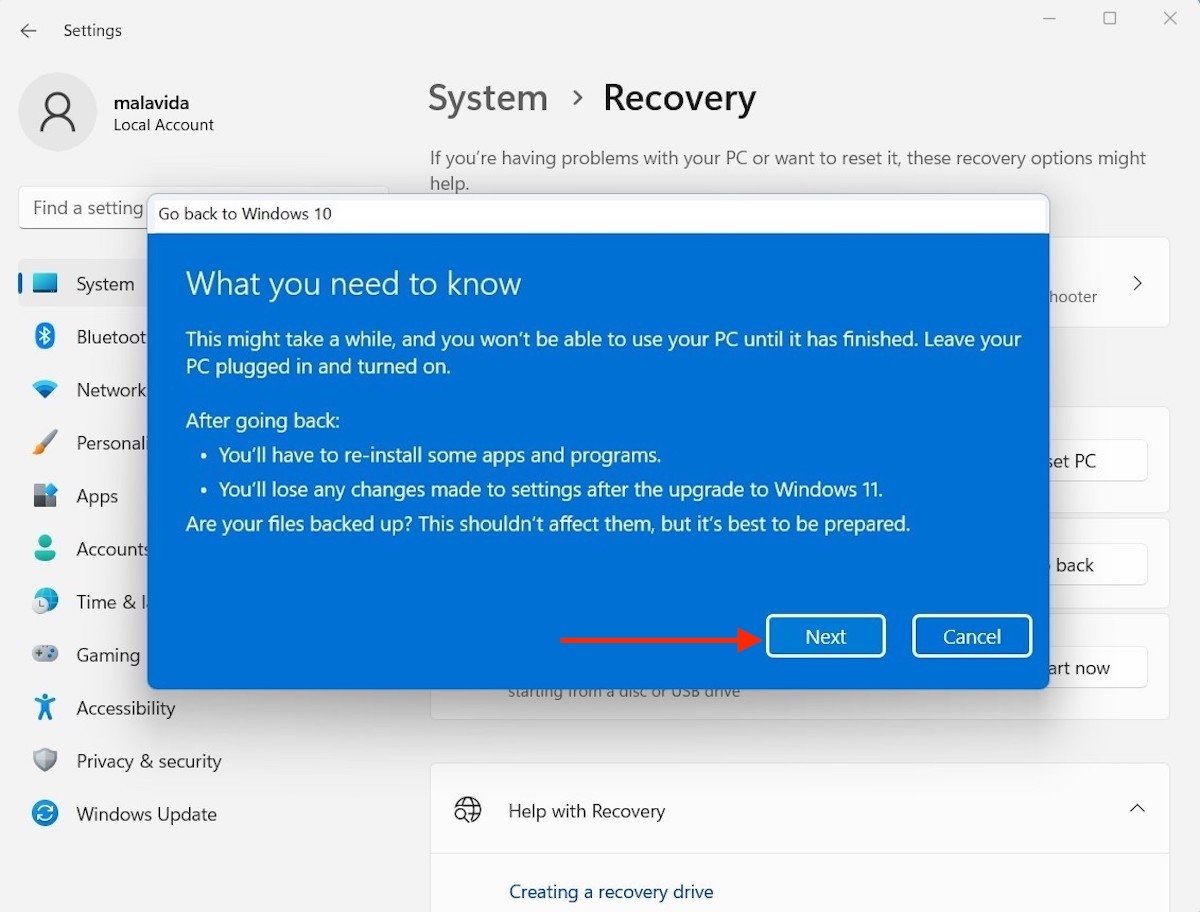Click the Gaming controller icon
The image size is (1200, 912).
click(x=45, y=655)
